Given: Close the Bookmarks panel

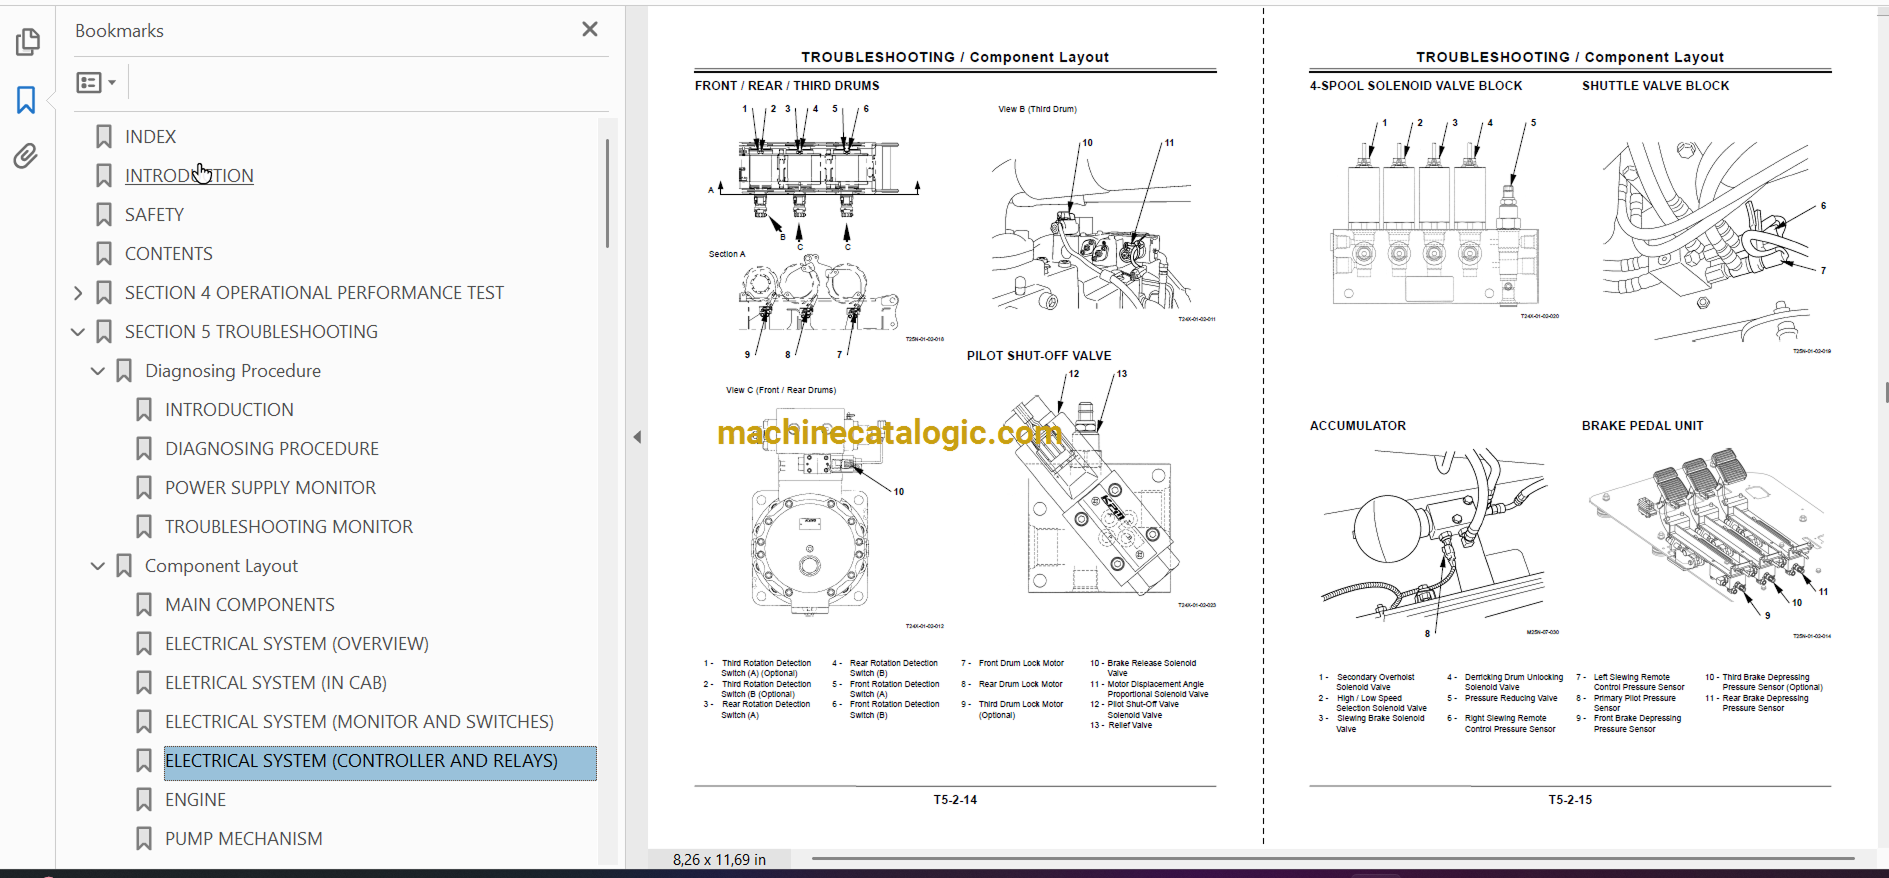Looking at the screenshot, I should [590, 30].
